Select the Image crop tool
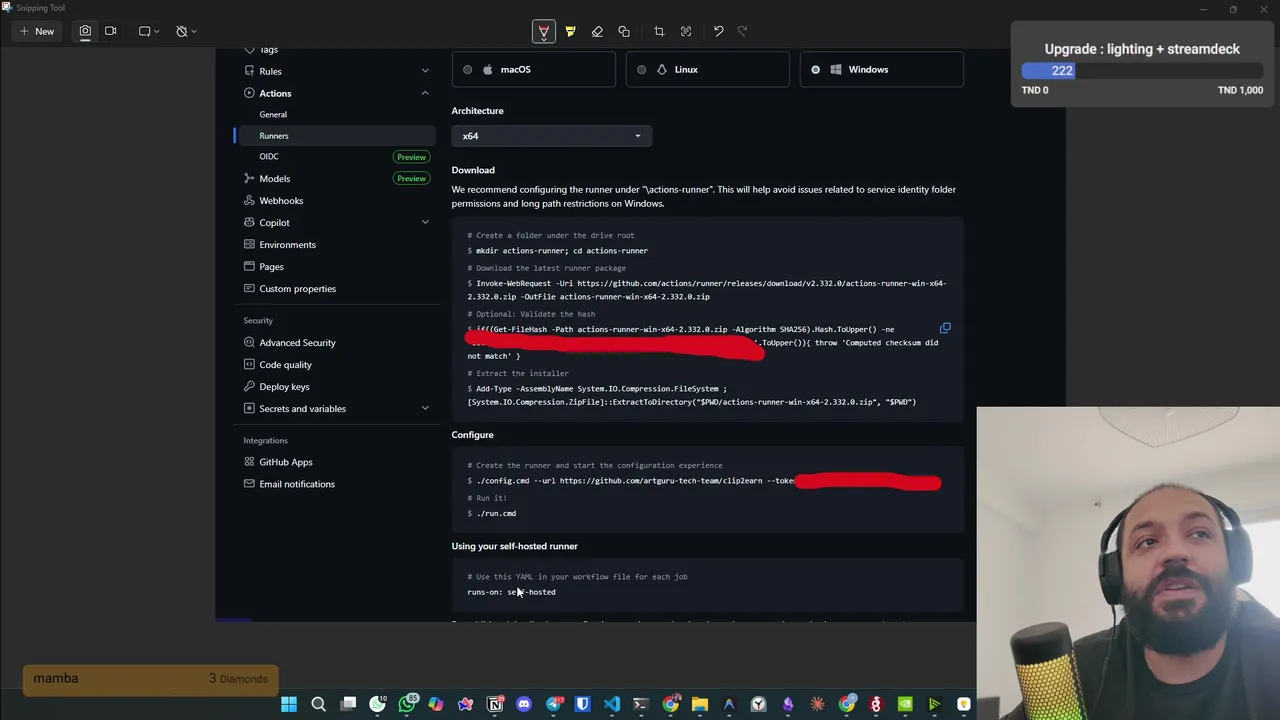Image resolution: width=1280 pixels, height=720 pixels. [659, 31]
